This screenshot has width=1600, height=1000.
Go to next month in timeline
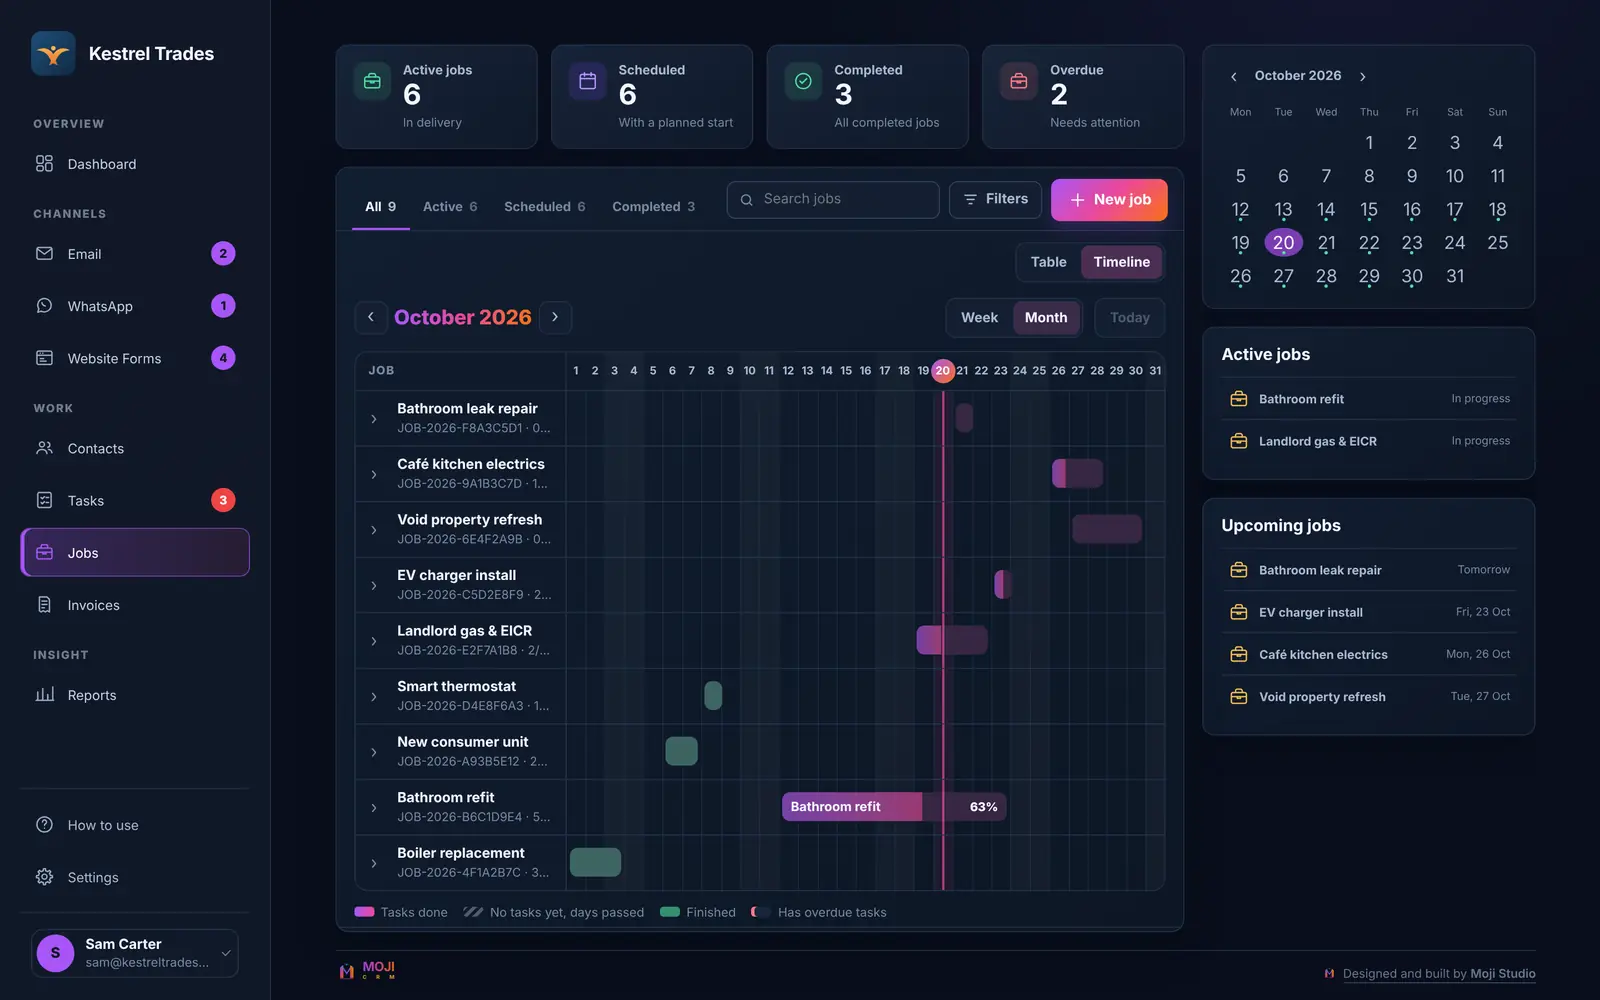click(x=555, y=317)
